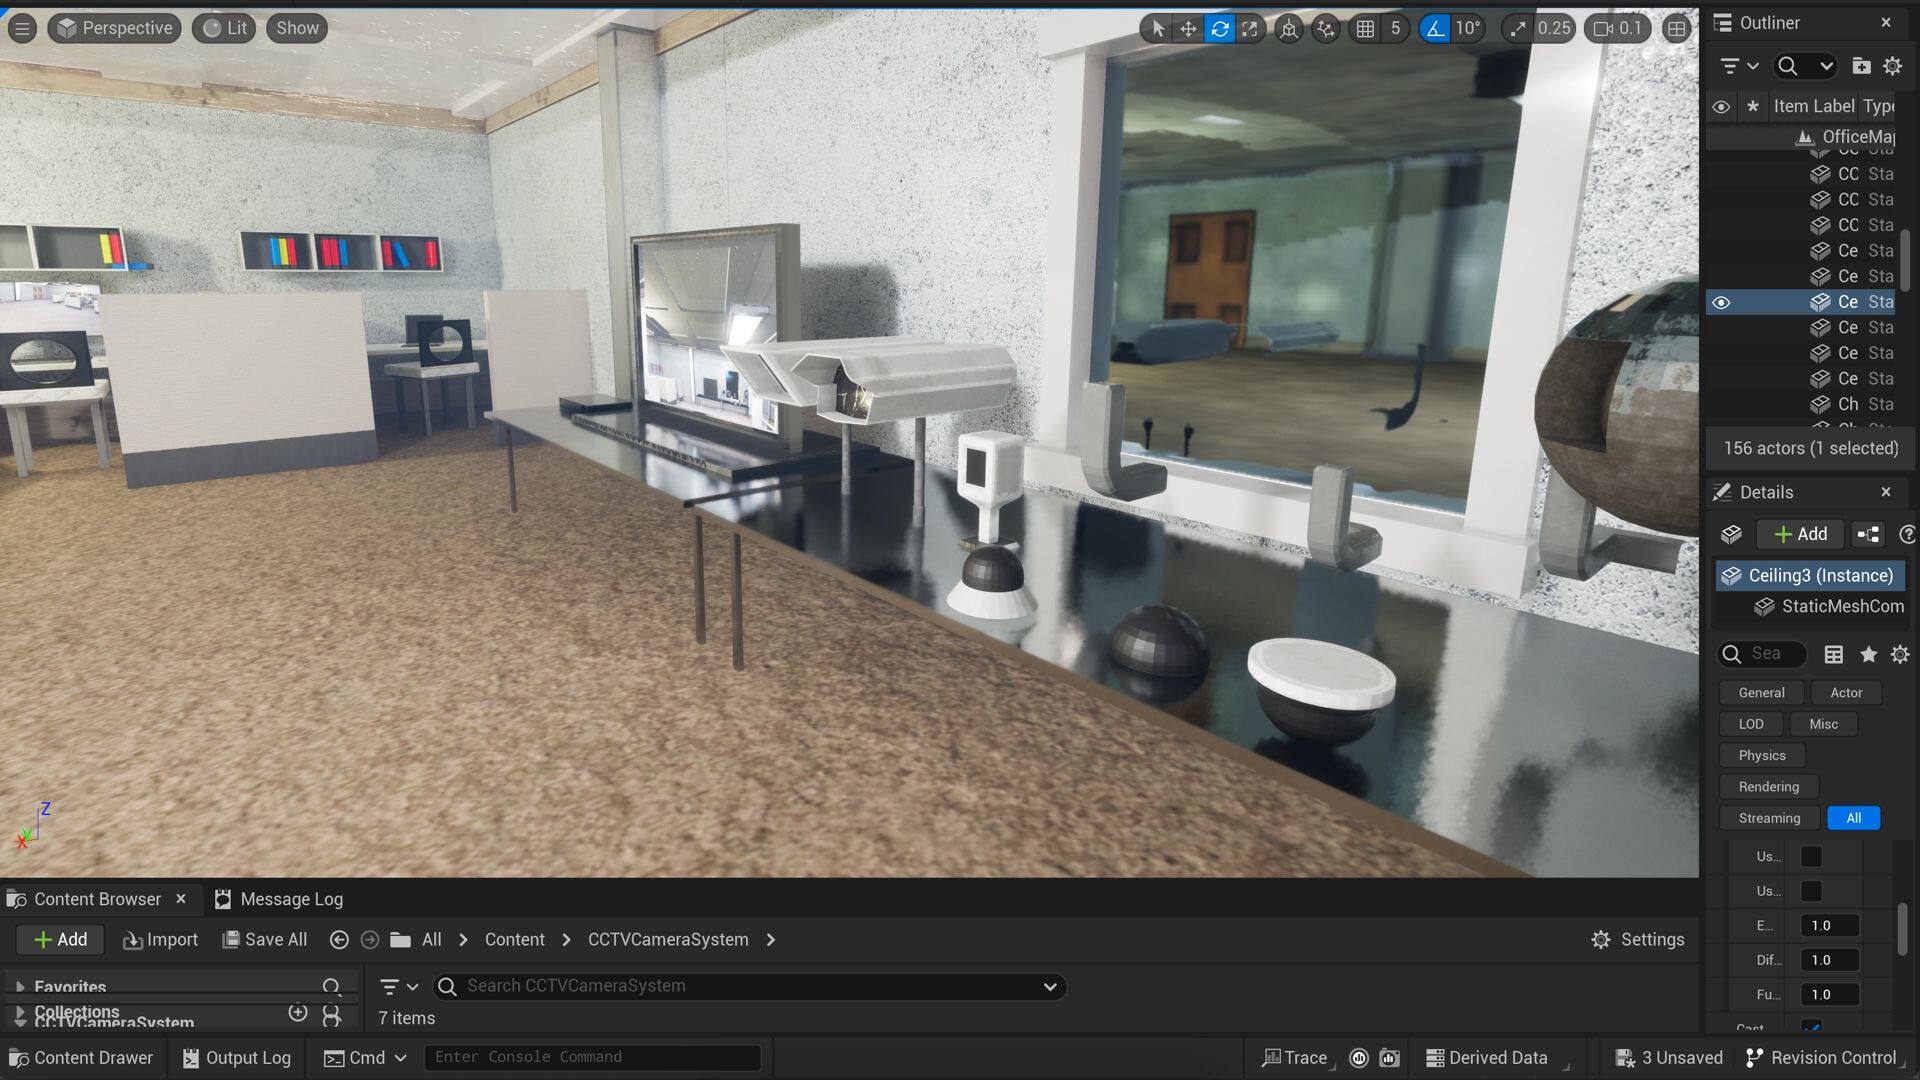The height and width of the screenshot is (1080, 1920).
Task: Hide the selected Ce actor via its eye icon
Action: [x=1721, y=302]
